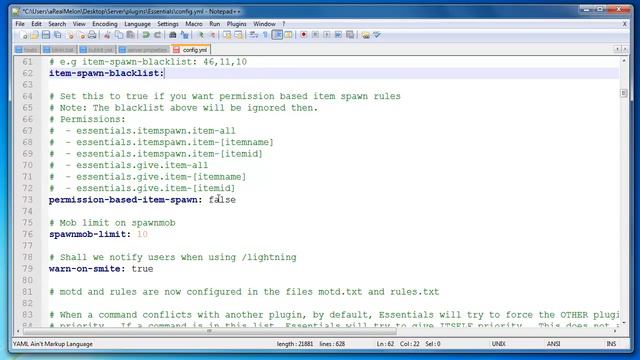Open the Language menu
Viewport: 640px width, 360px height.
138,24
